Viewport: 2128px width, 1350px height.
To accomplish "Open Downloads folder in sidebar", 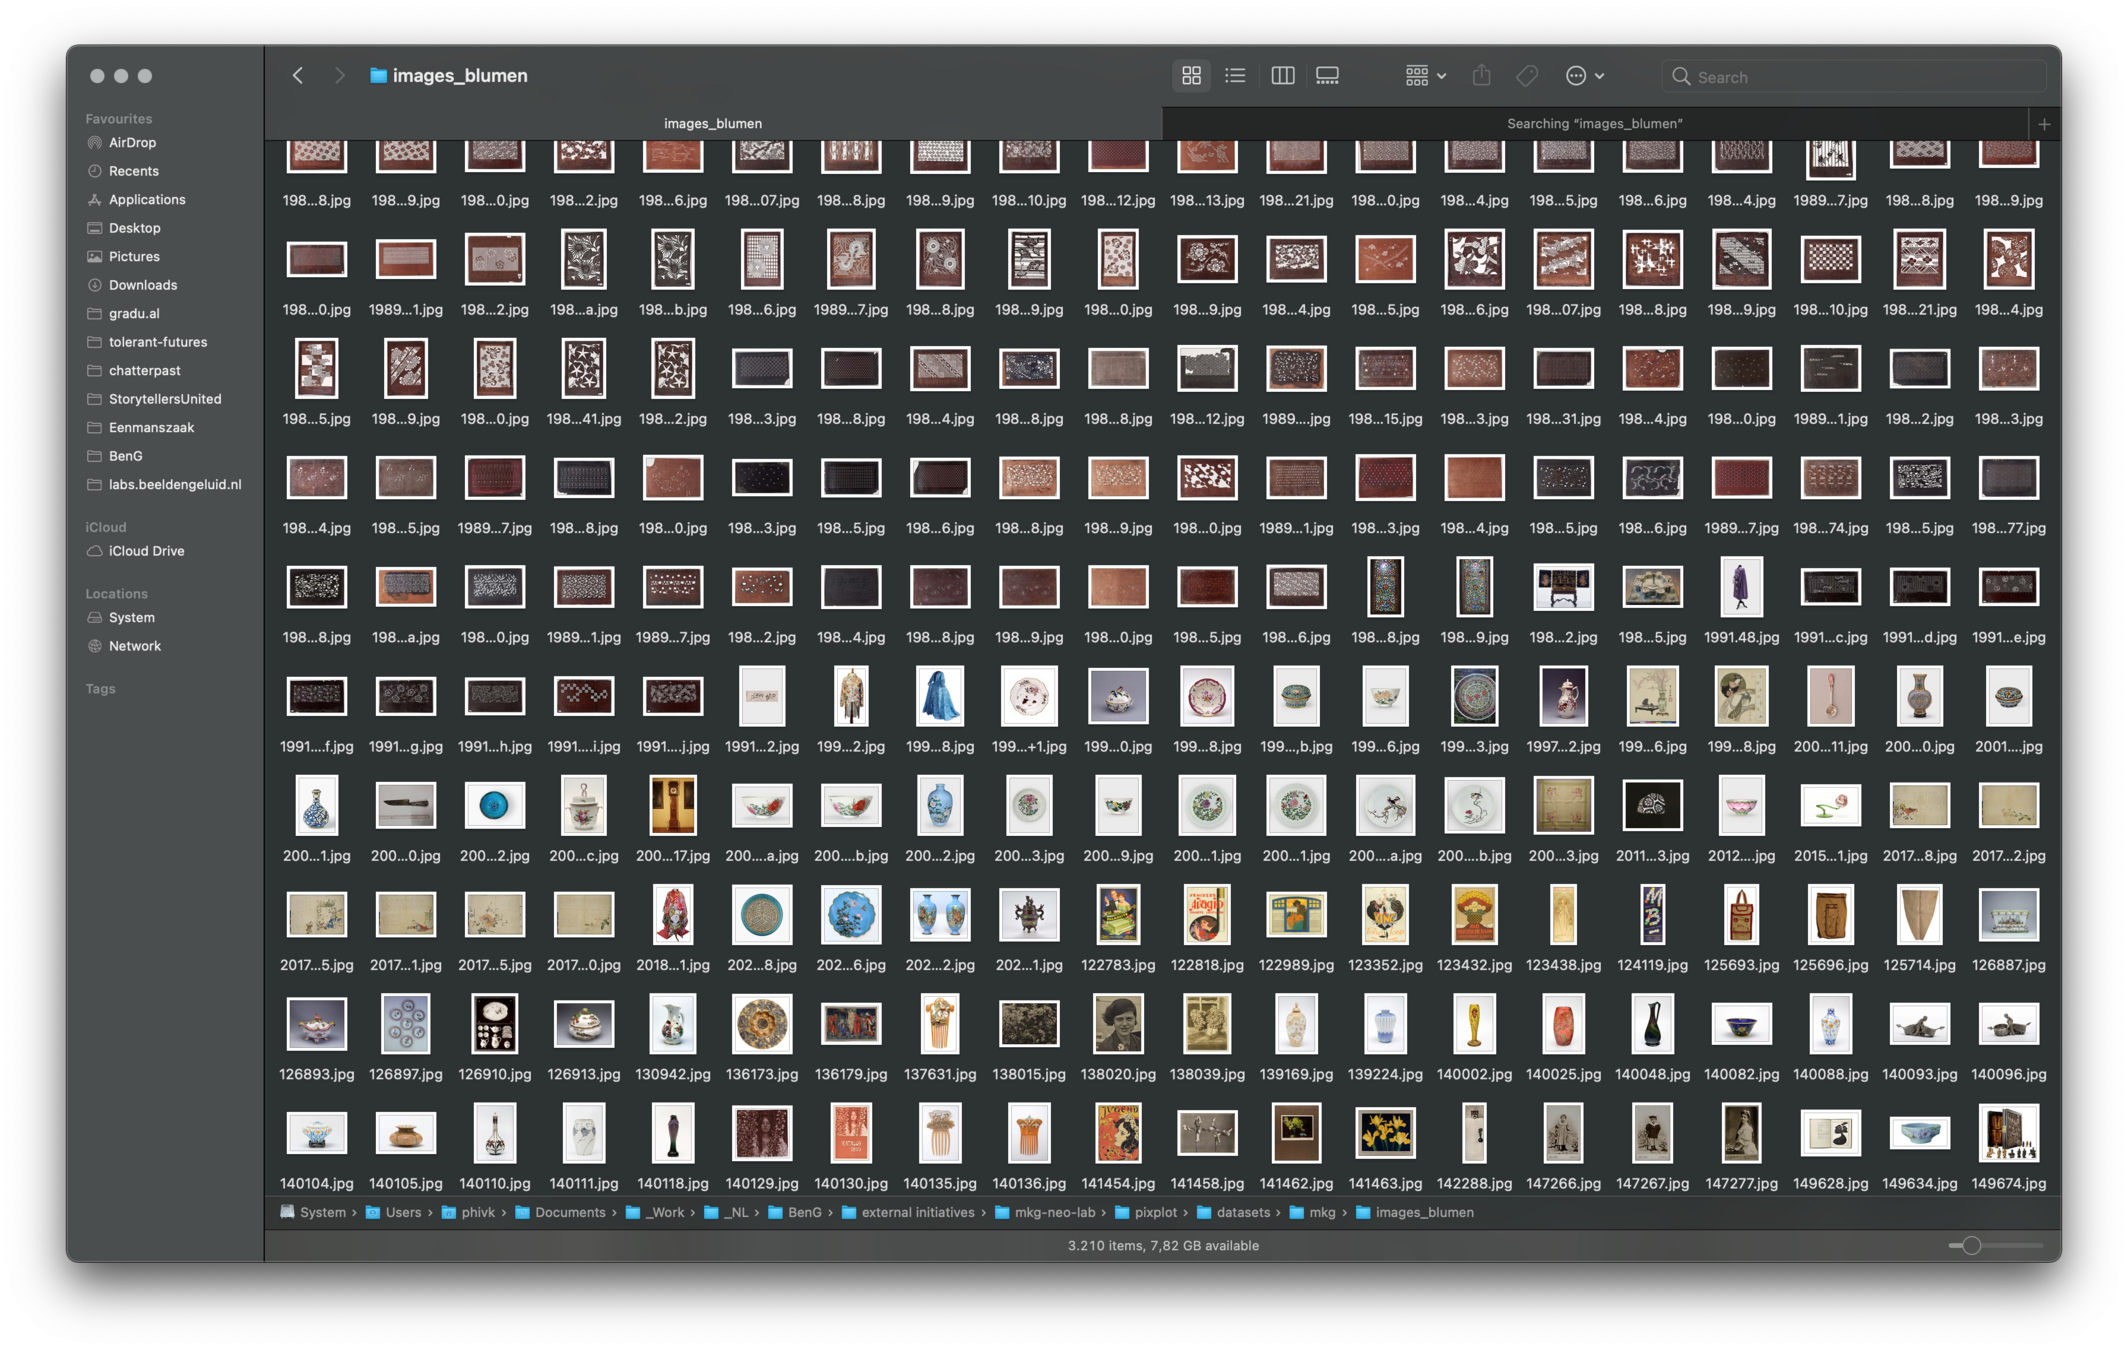I will pos(143,285).
